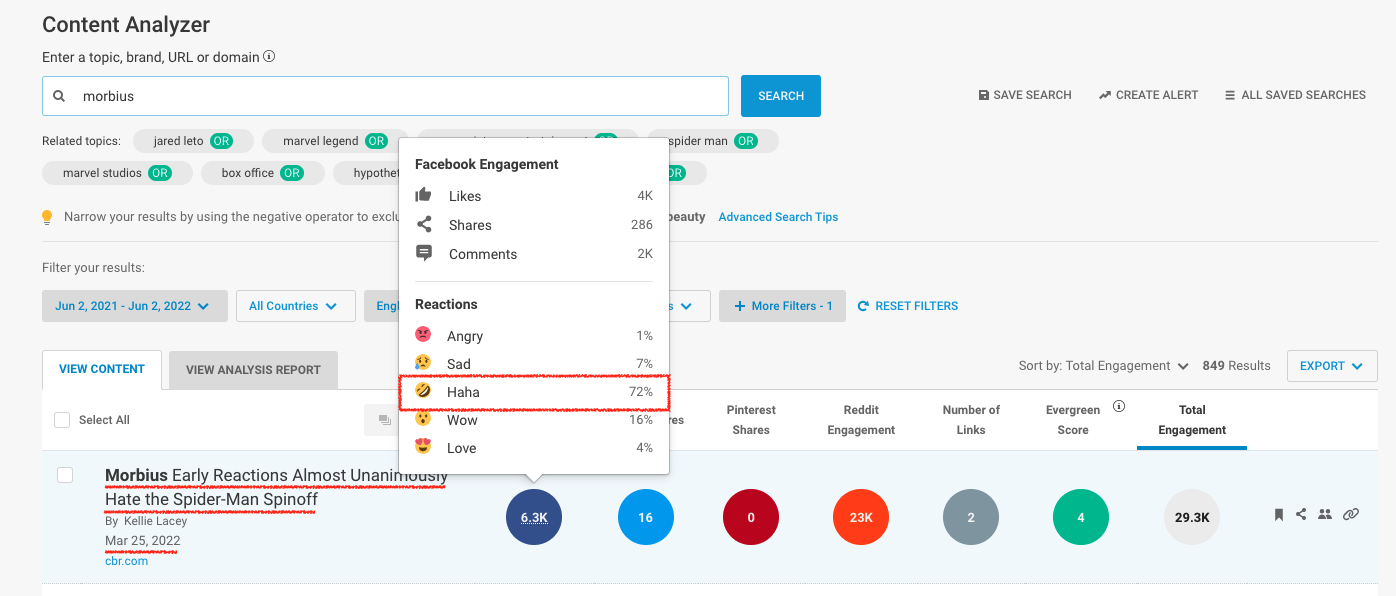Click Reset Filters link text
The width and height of the screenshot is (1396, 596).
[916, 306]
